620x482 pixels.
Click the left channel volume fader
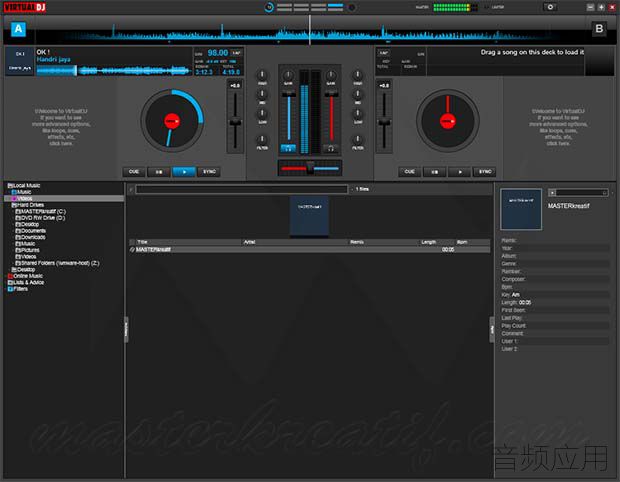289,94
